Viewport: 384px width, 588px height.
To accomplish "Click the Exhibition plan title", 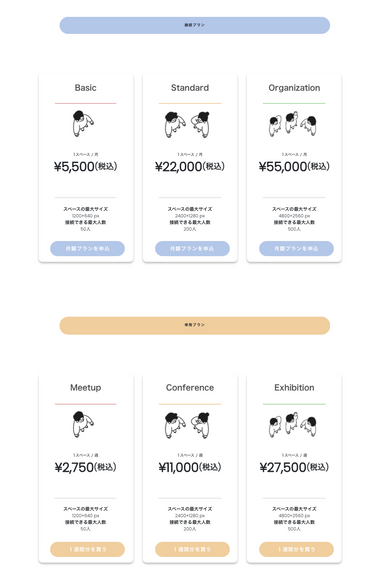I will (x=294, y=388).
